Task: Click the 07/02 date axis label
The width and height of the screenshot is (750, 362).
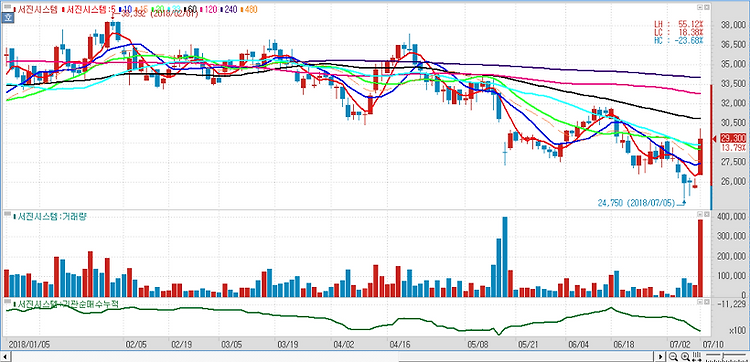Action: pyautogui.click(x=679, y=343)
